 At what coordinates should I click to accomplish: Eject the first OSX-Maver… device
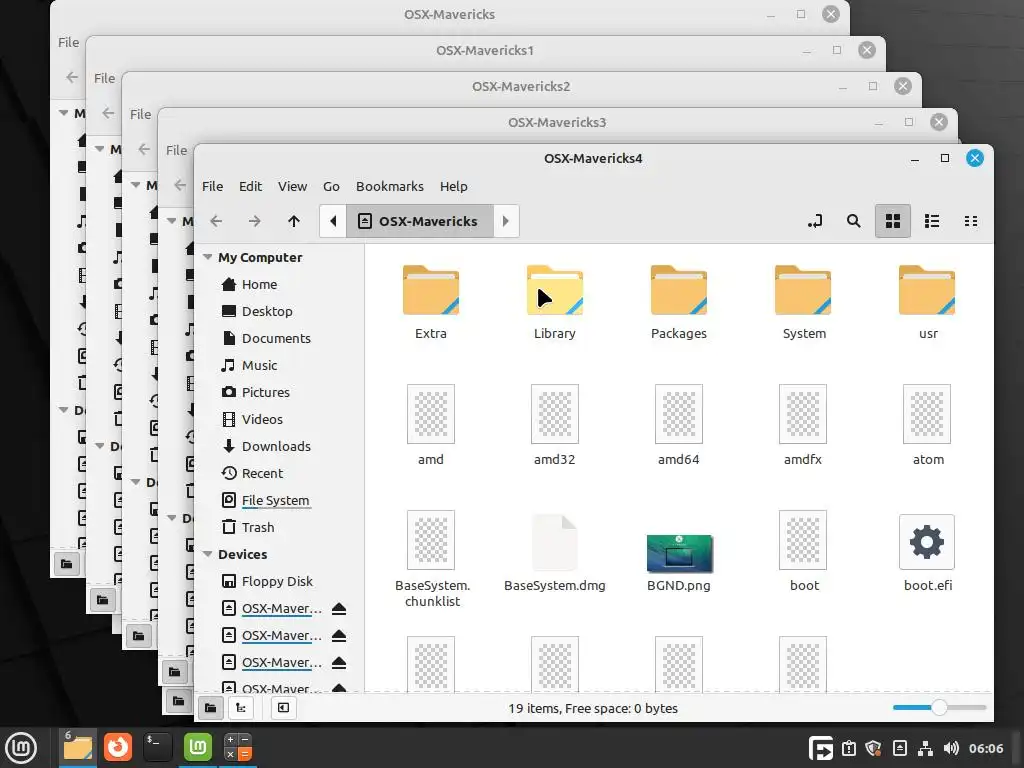point(338,609)
